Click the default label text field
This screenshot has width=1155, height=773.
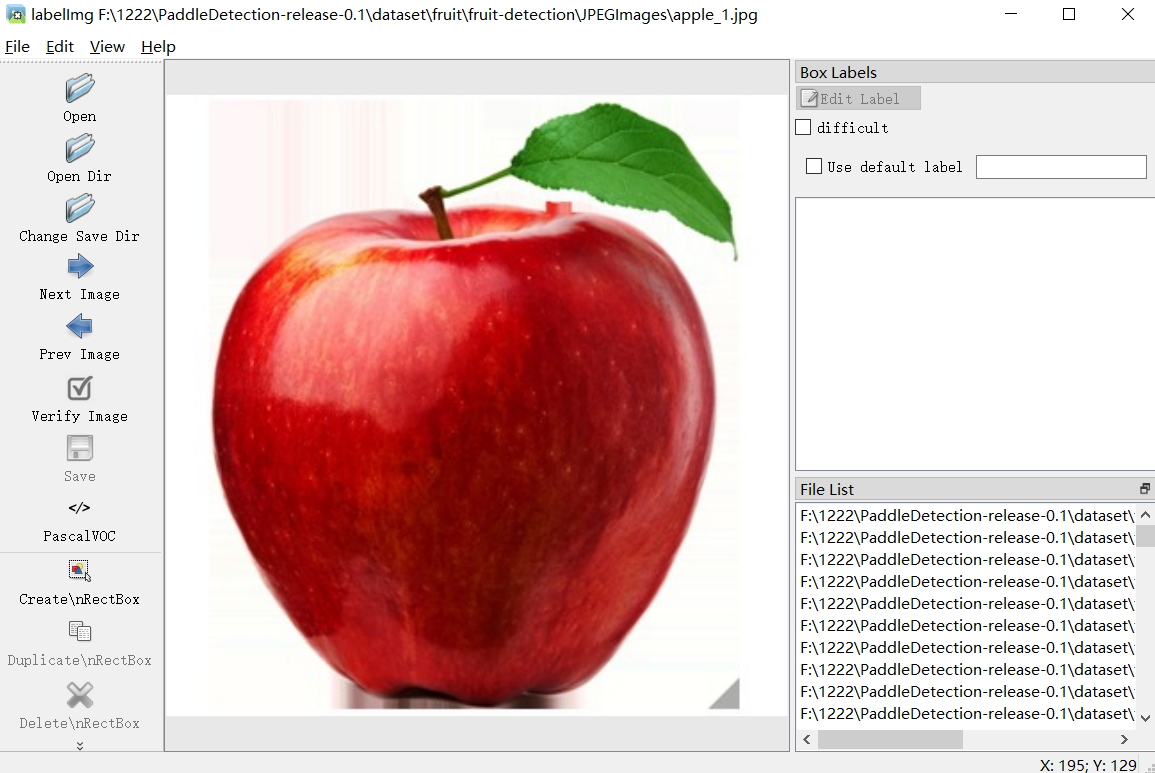(x=1061, y=167)
